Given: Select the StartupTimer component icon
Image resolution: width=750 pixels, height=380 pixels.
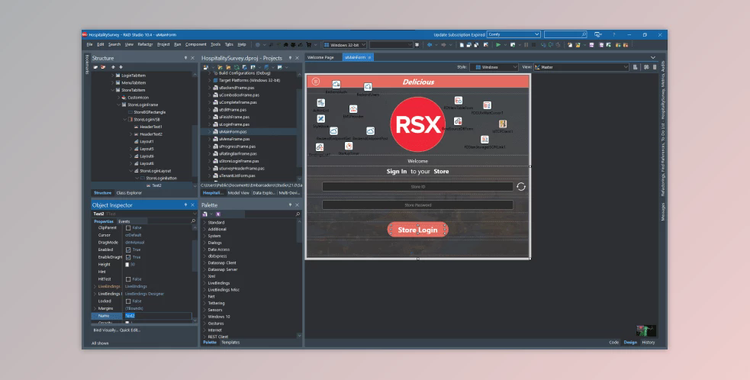Looking at the screenshot, I should pos(349,146).
